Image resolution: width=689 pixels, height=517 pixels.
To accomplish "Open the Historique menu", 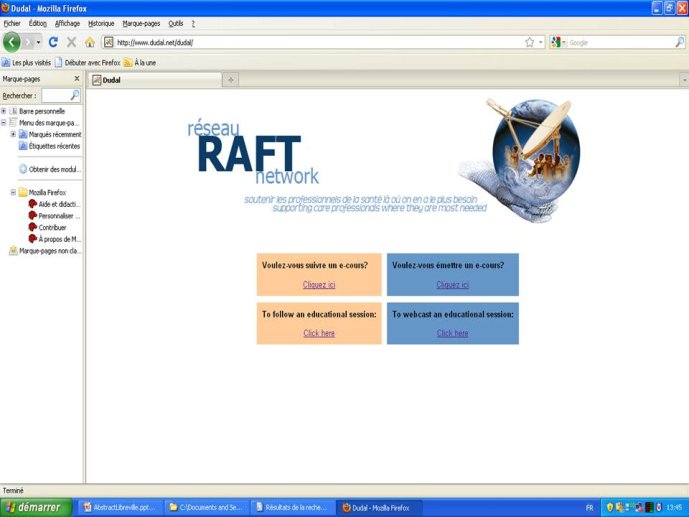I will pyautogui.click(x=101, y=23).
